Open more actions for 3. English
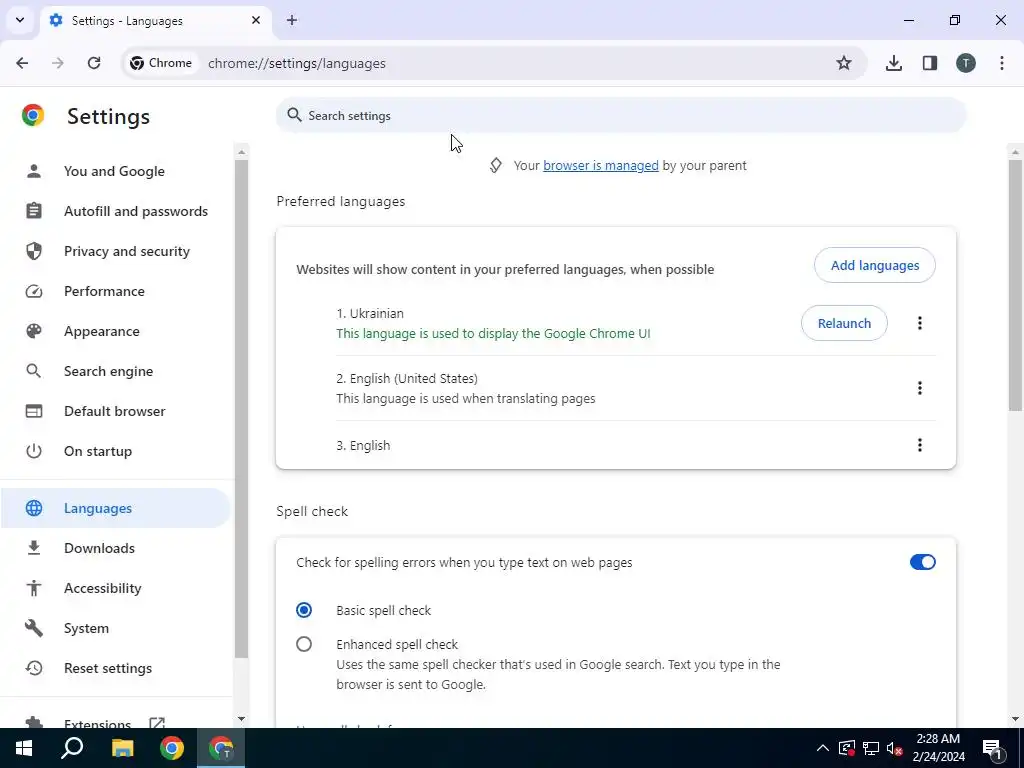Image resolution: width=1024 pixels, height=768 pixels. 920,445
